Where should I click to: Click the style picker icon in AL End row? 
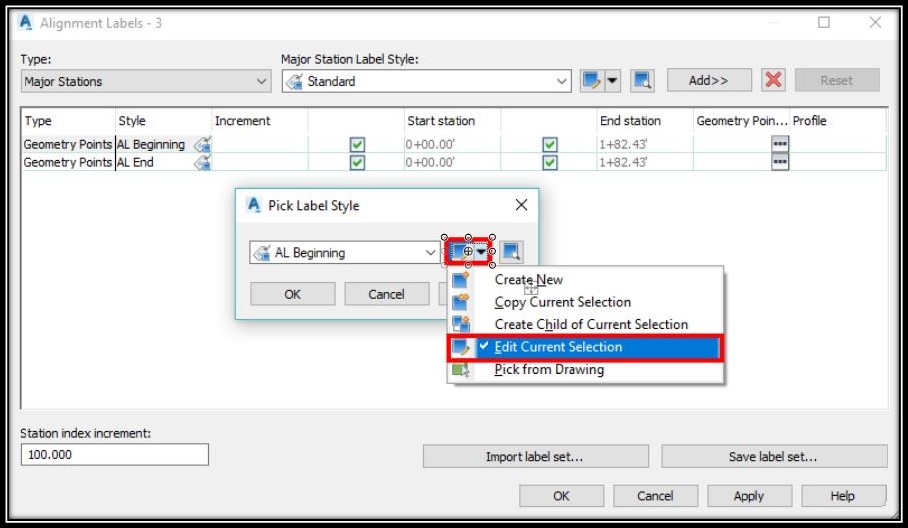tap(203, 163)
